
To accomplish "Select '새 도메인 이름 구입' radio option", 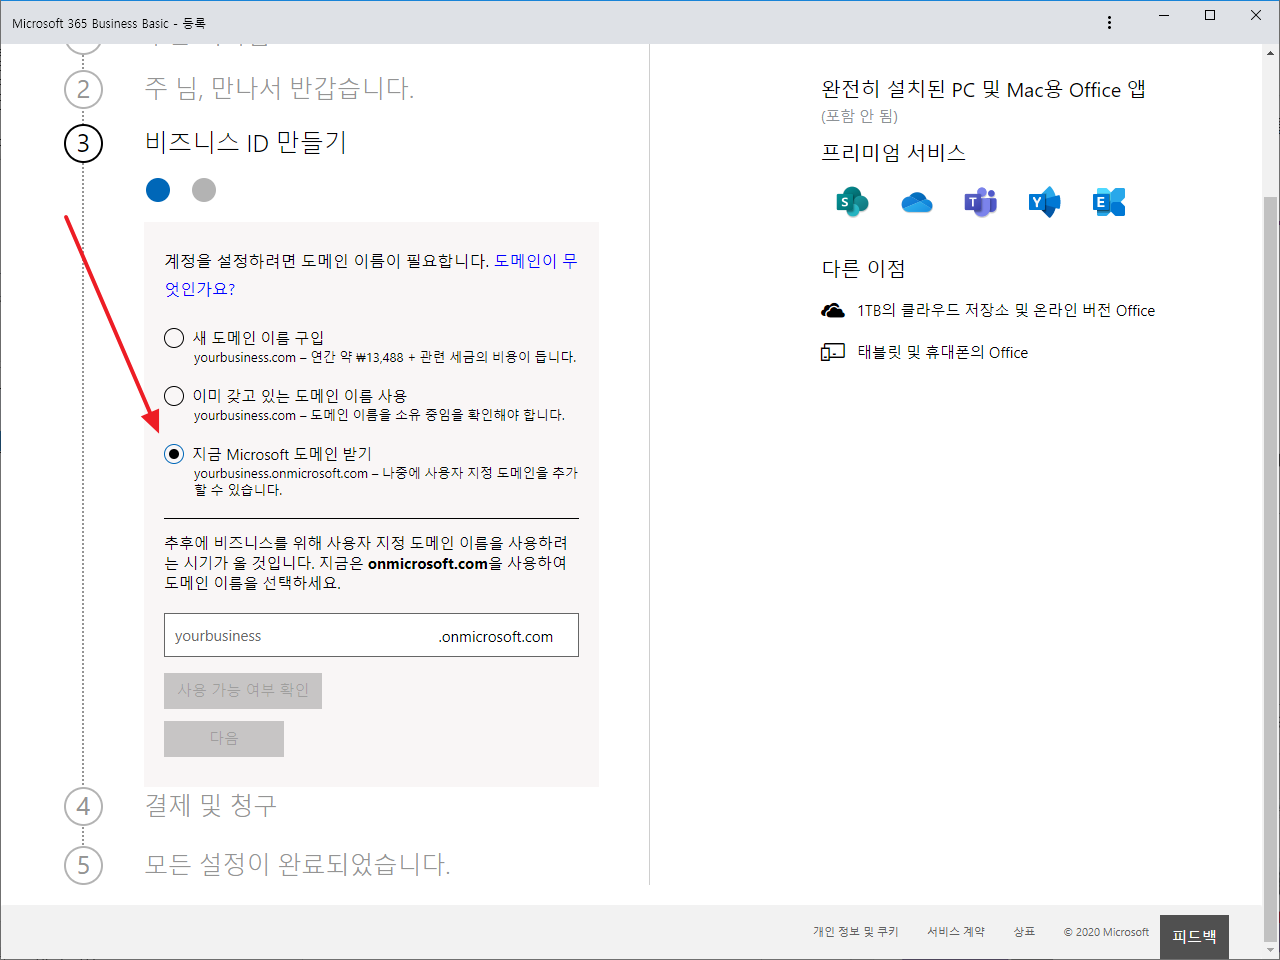I will coord(174,338).
